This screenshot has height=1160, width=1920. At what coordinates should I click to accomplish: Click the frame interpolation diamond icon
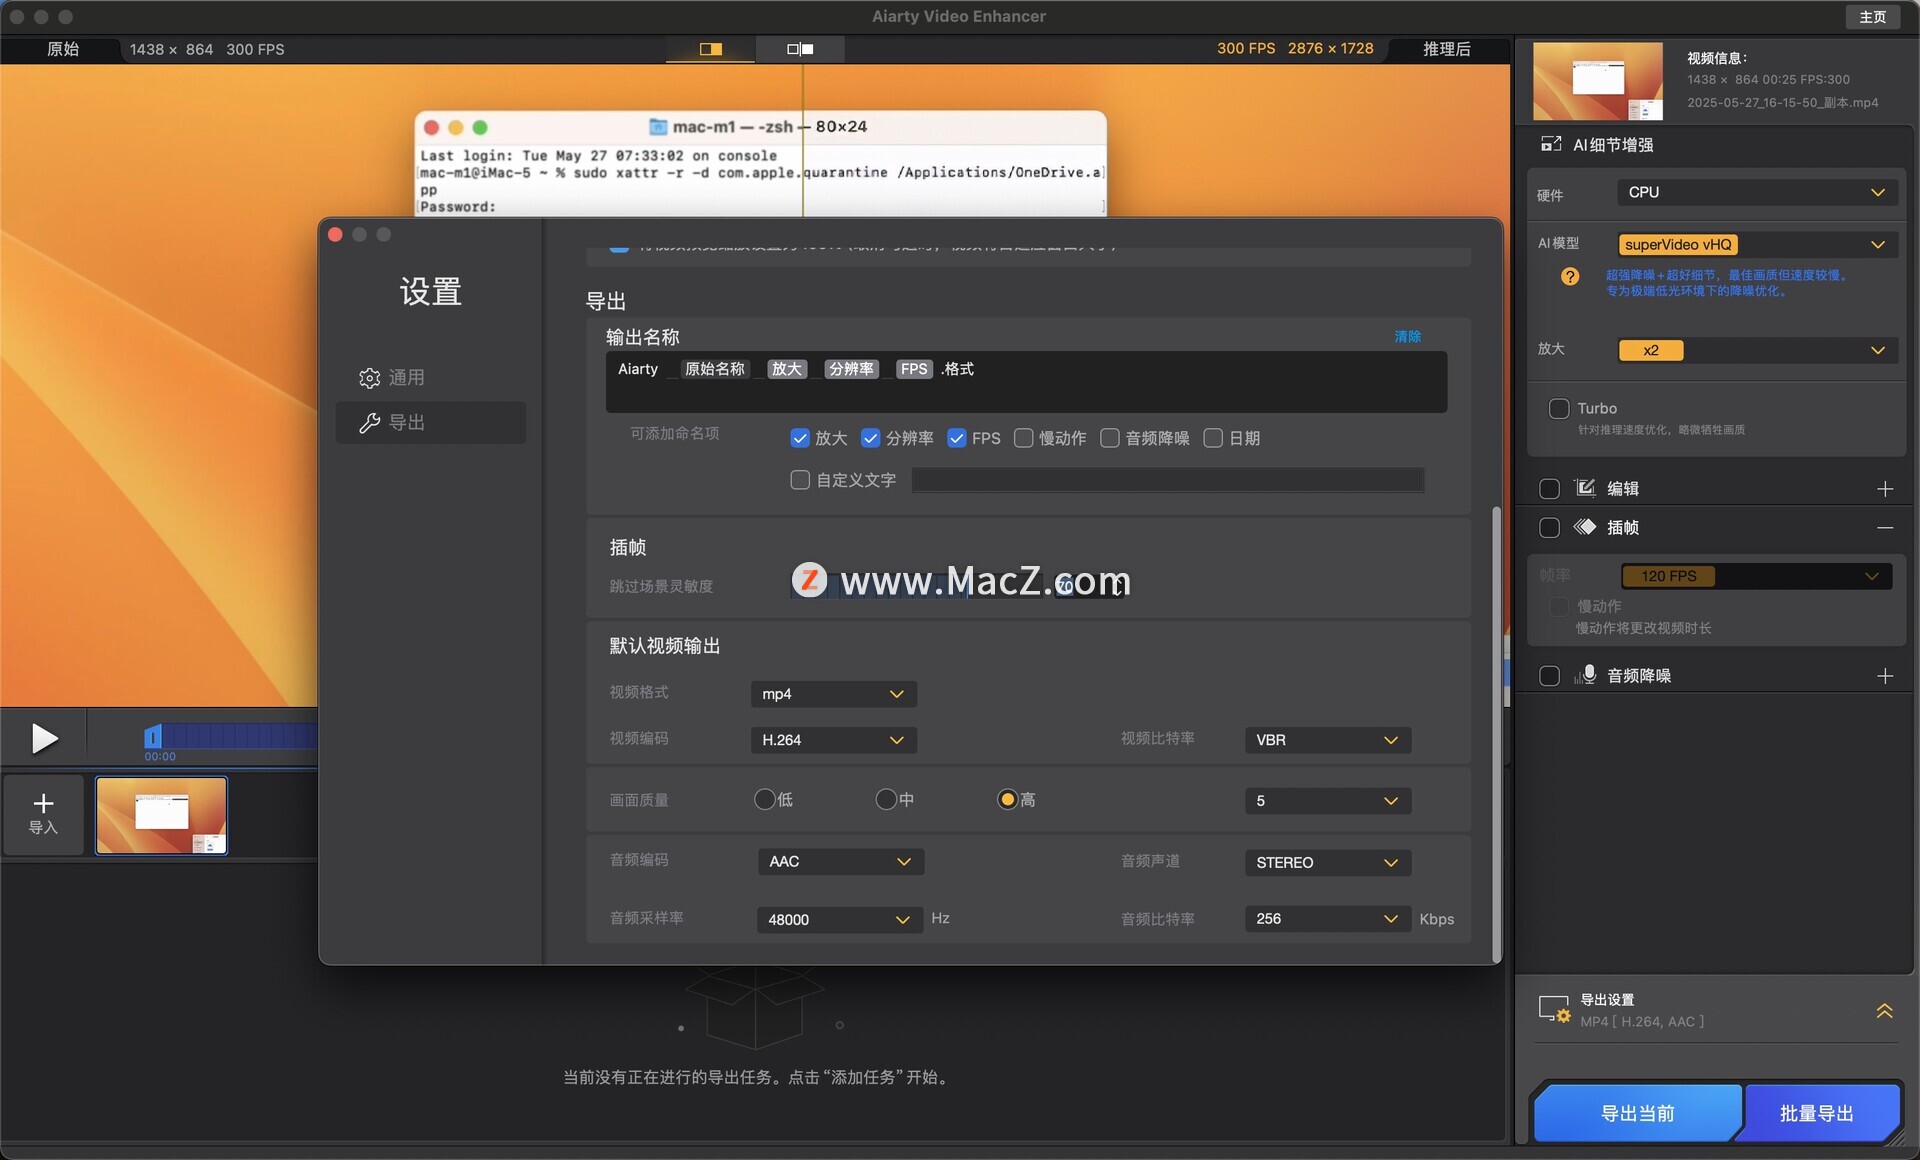point(1585,527)
